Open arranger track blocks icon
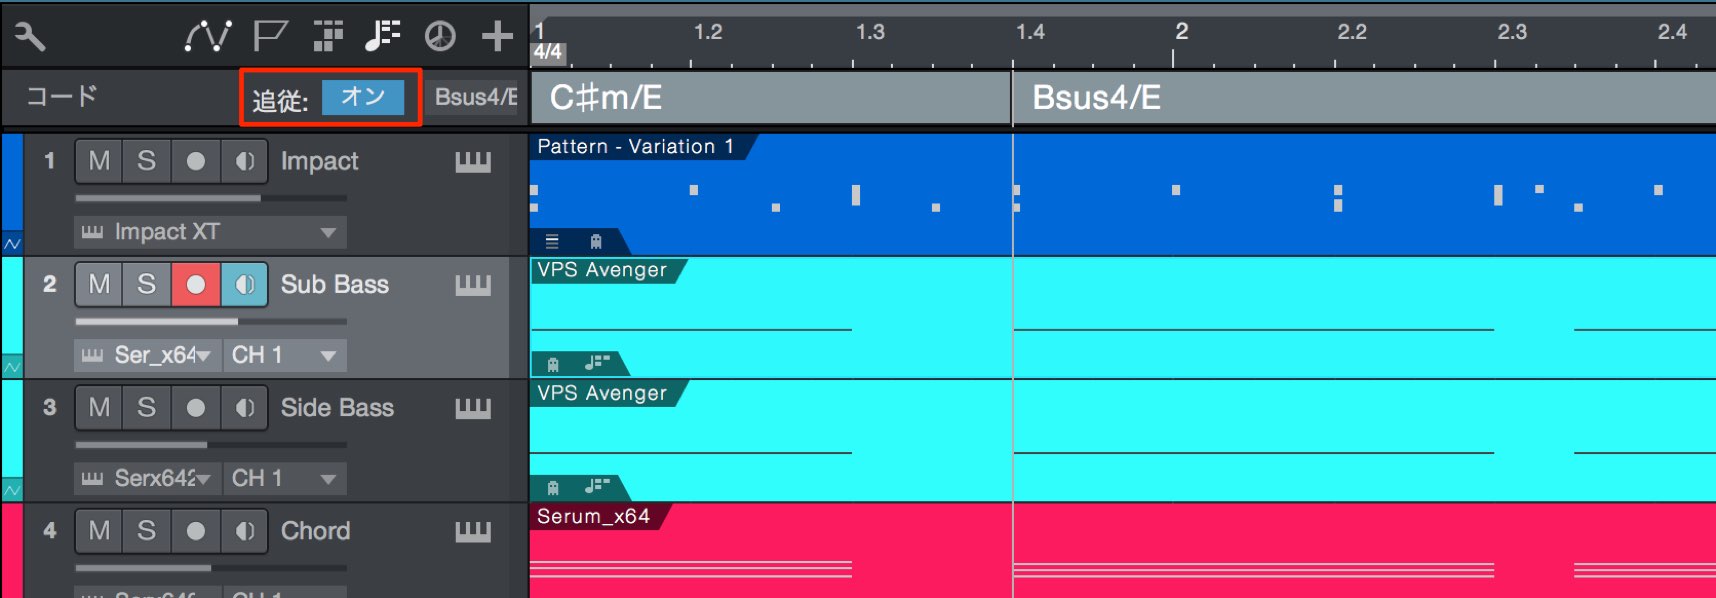The width and height of the screenshot is (1716, 598). [328, 36]
